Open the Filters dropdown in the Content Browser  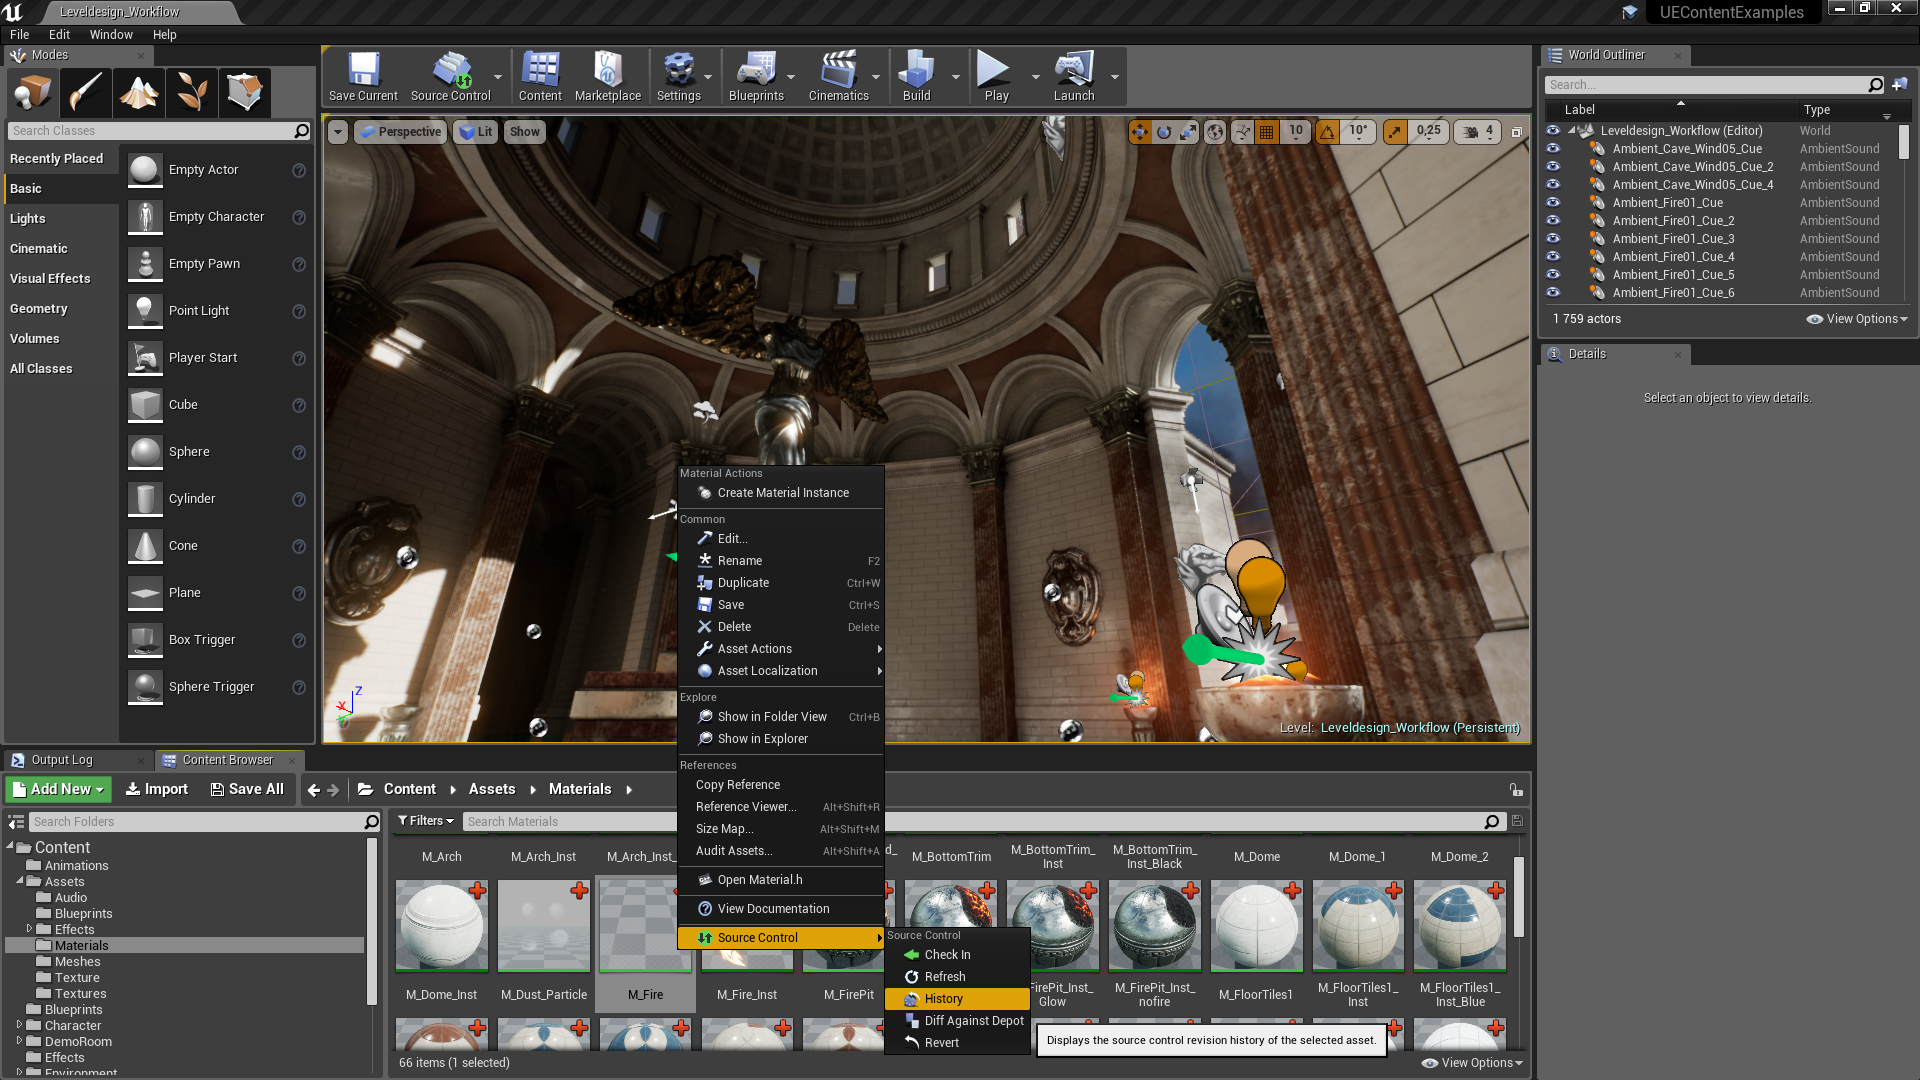tap(426, 821)
